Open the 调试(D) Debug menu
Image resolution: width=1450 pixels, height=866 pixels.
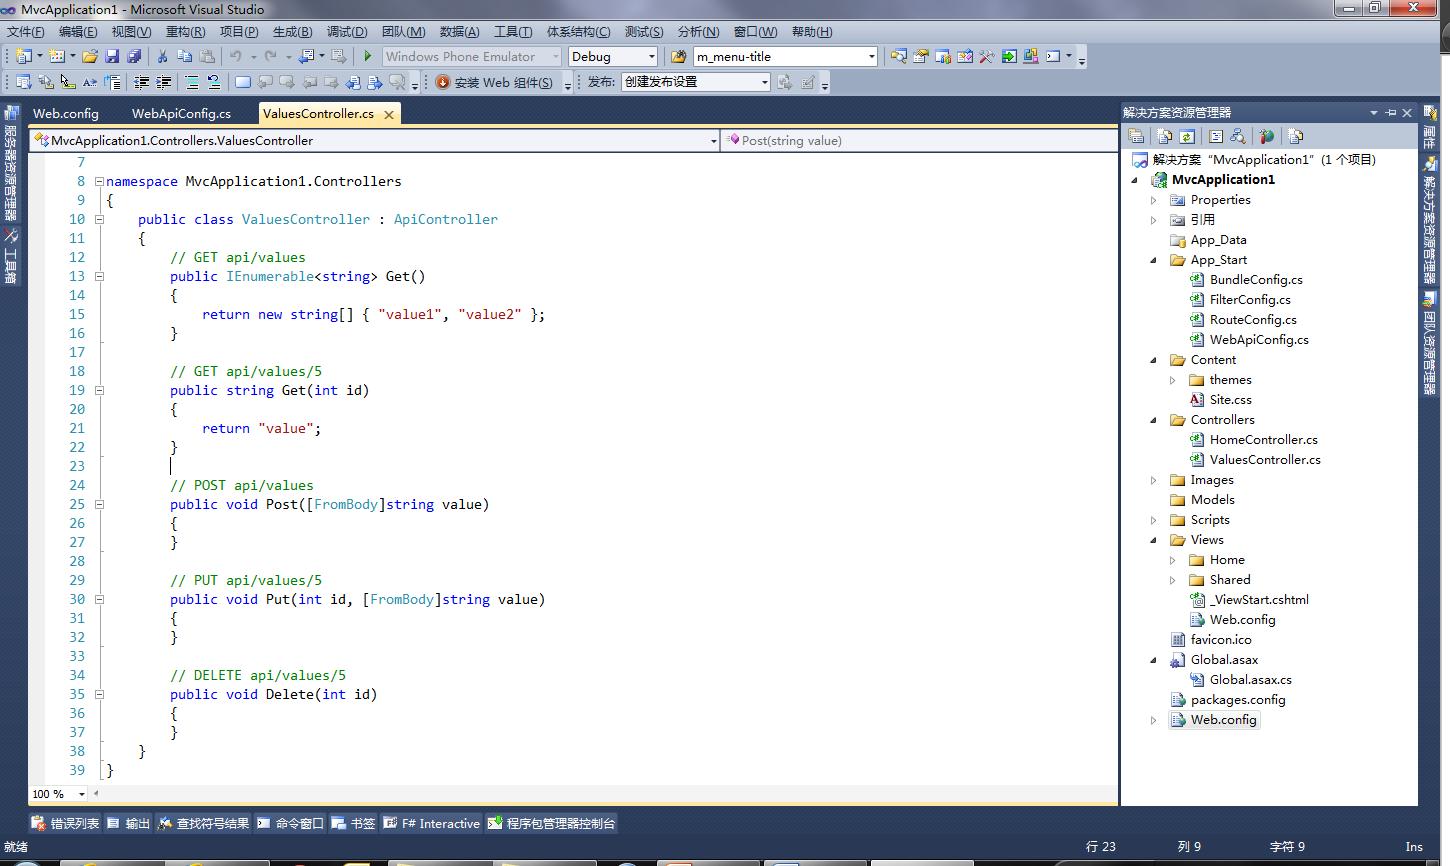(346, 32)
